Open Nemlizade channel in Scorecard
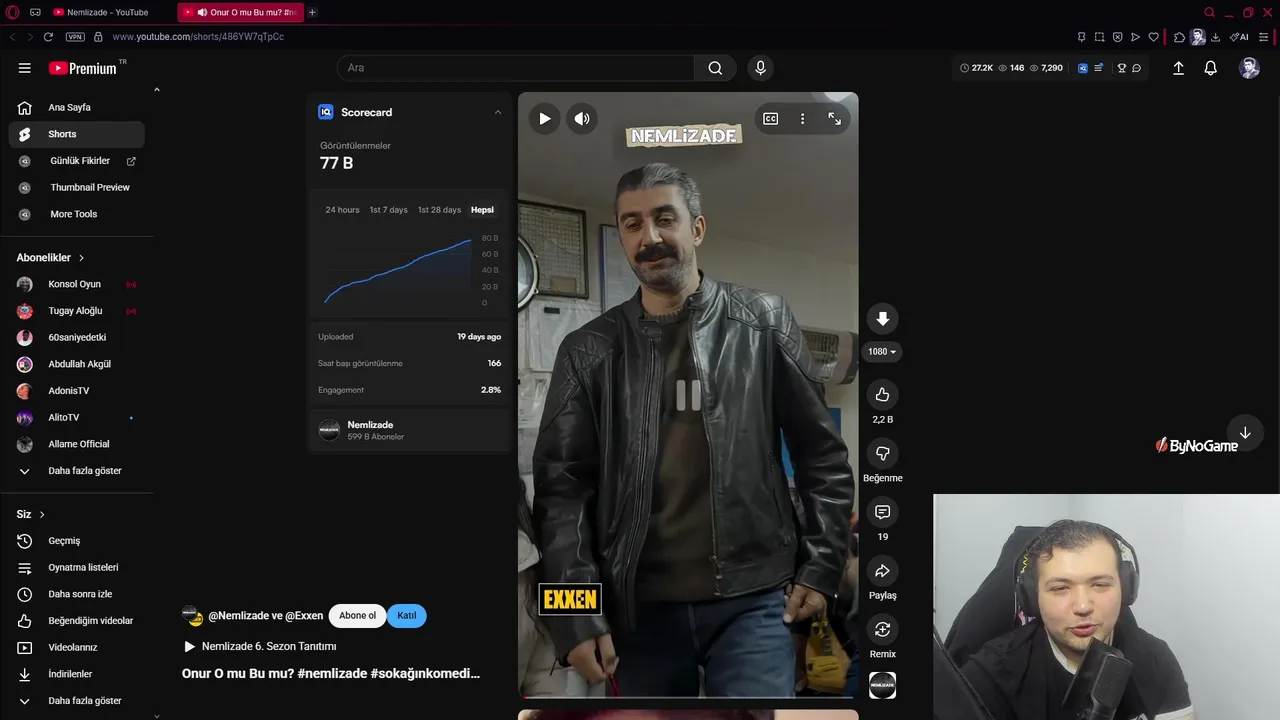 (409, 430)
